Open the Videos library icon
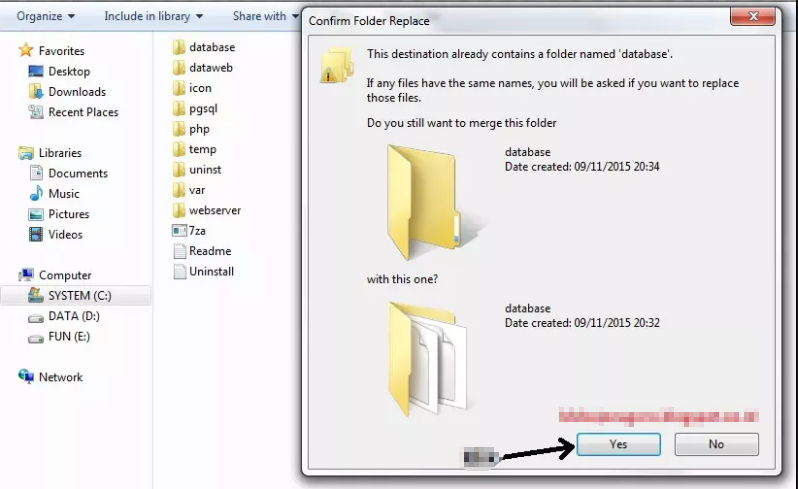Image resolution: width=798 pixels, height=489 pixels. (36, 234)
